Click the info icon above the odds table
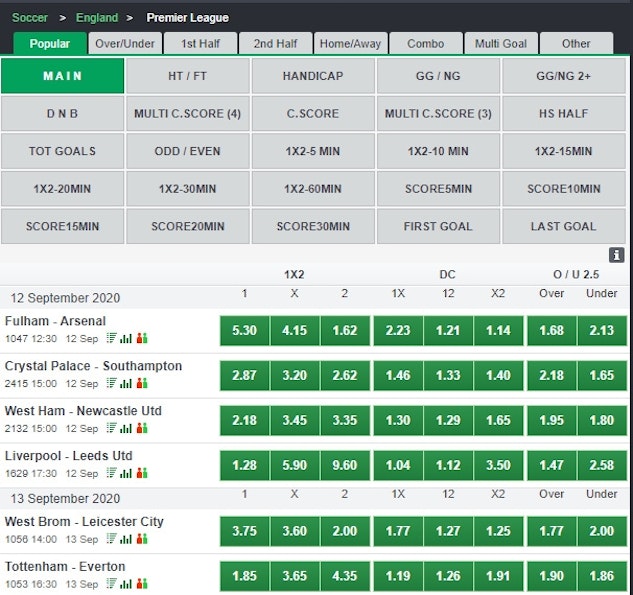The height and width of the screenshot is (595, 633). click(616, 255)
